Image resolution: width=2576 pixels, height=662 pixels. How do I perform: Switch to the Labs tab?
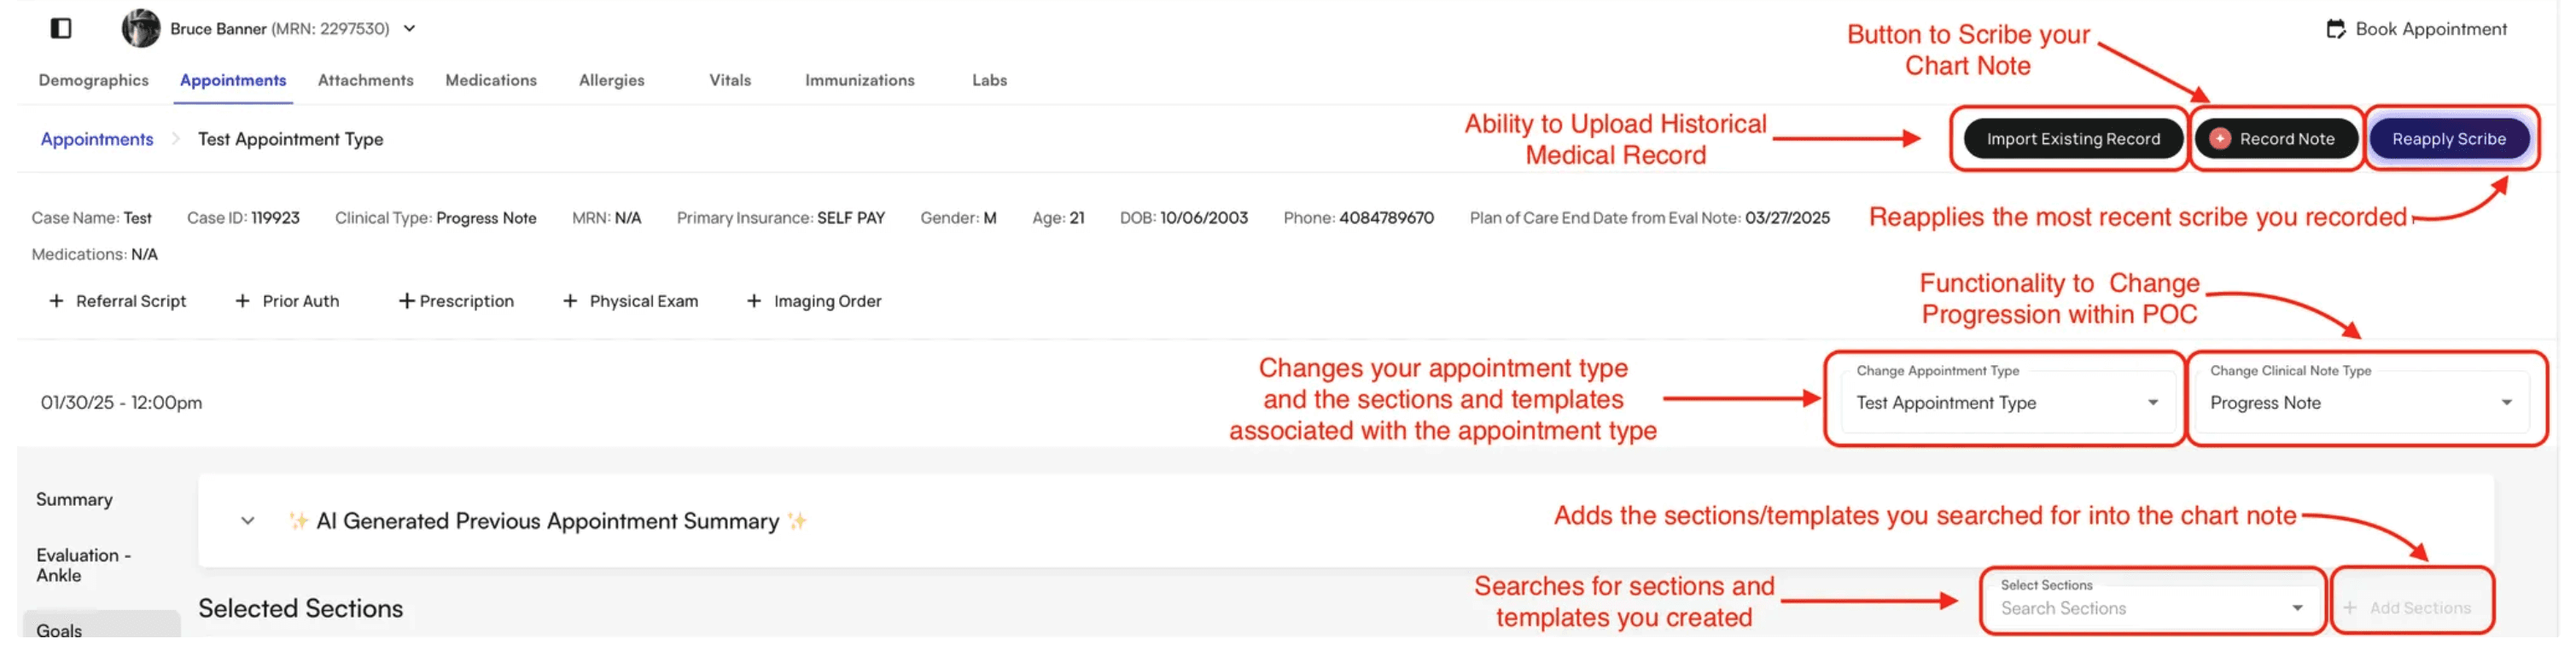point(988,80)
